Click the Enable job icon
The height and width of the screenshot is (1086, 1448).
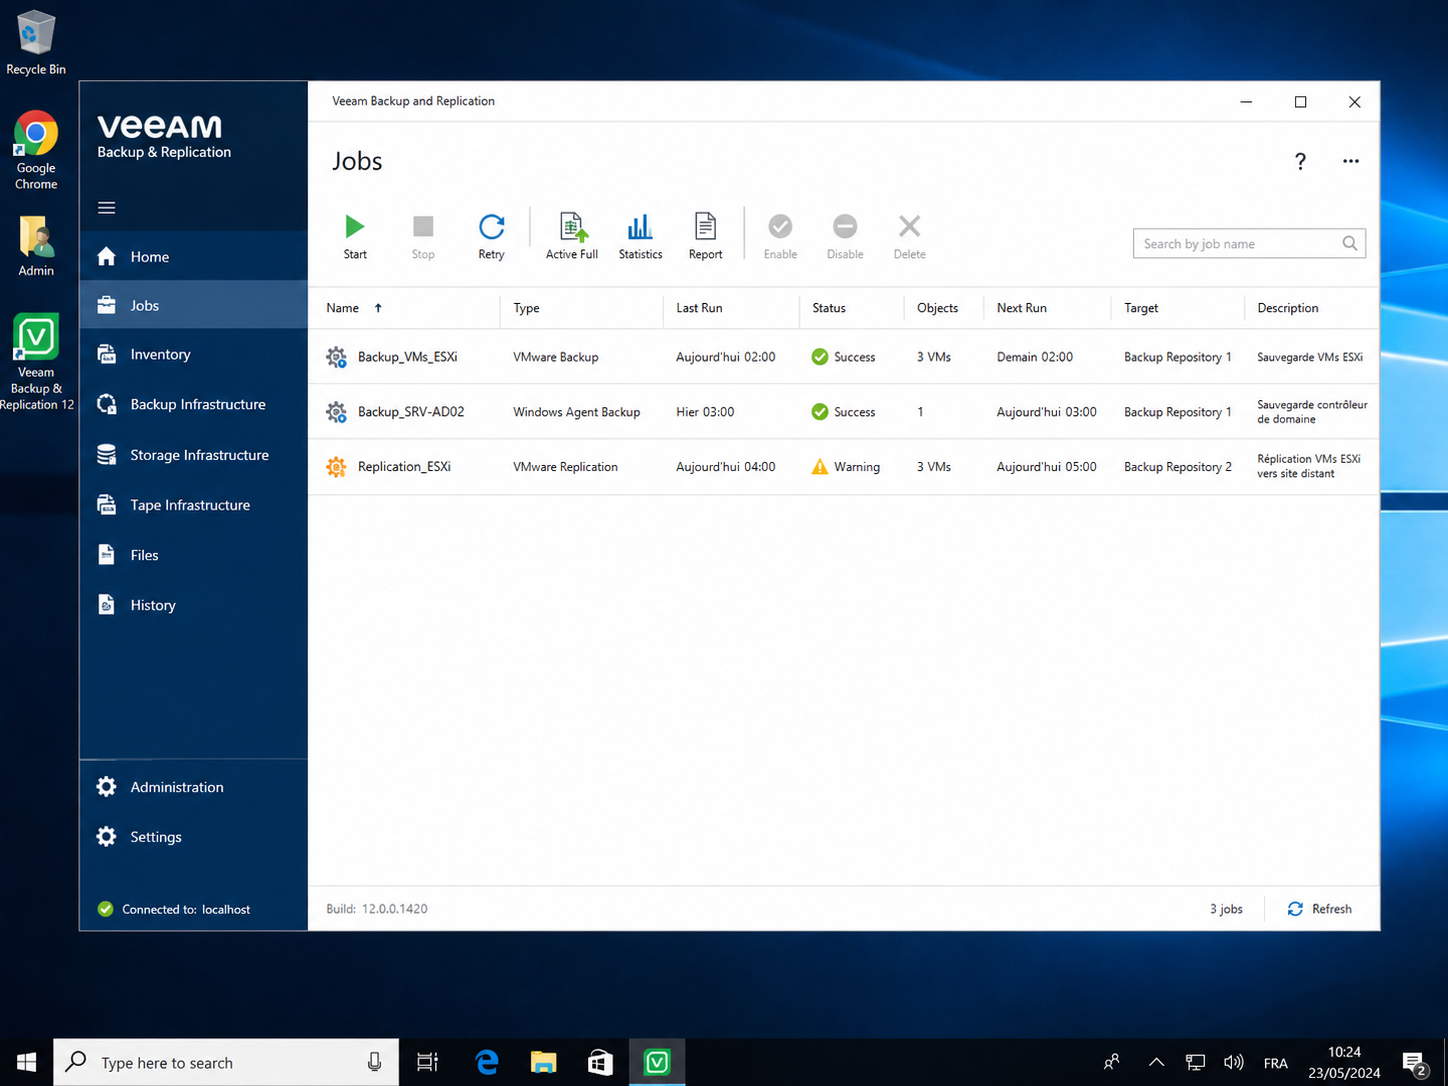(780, 227)
